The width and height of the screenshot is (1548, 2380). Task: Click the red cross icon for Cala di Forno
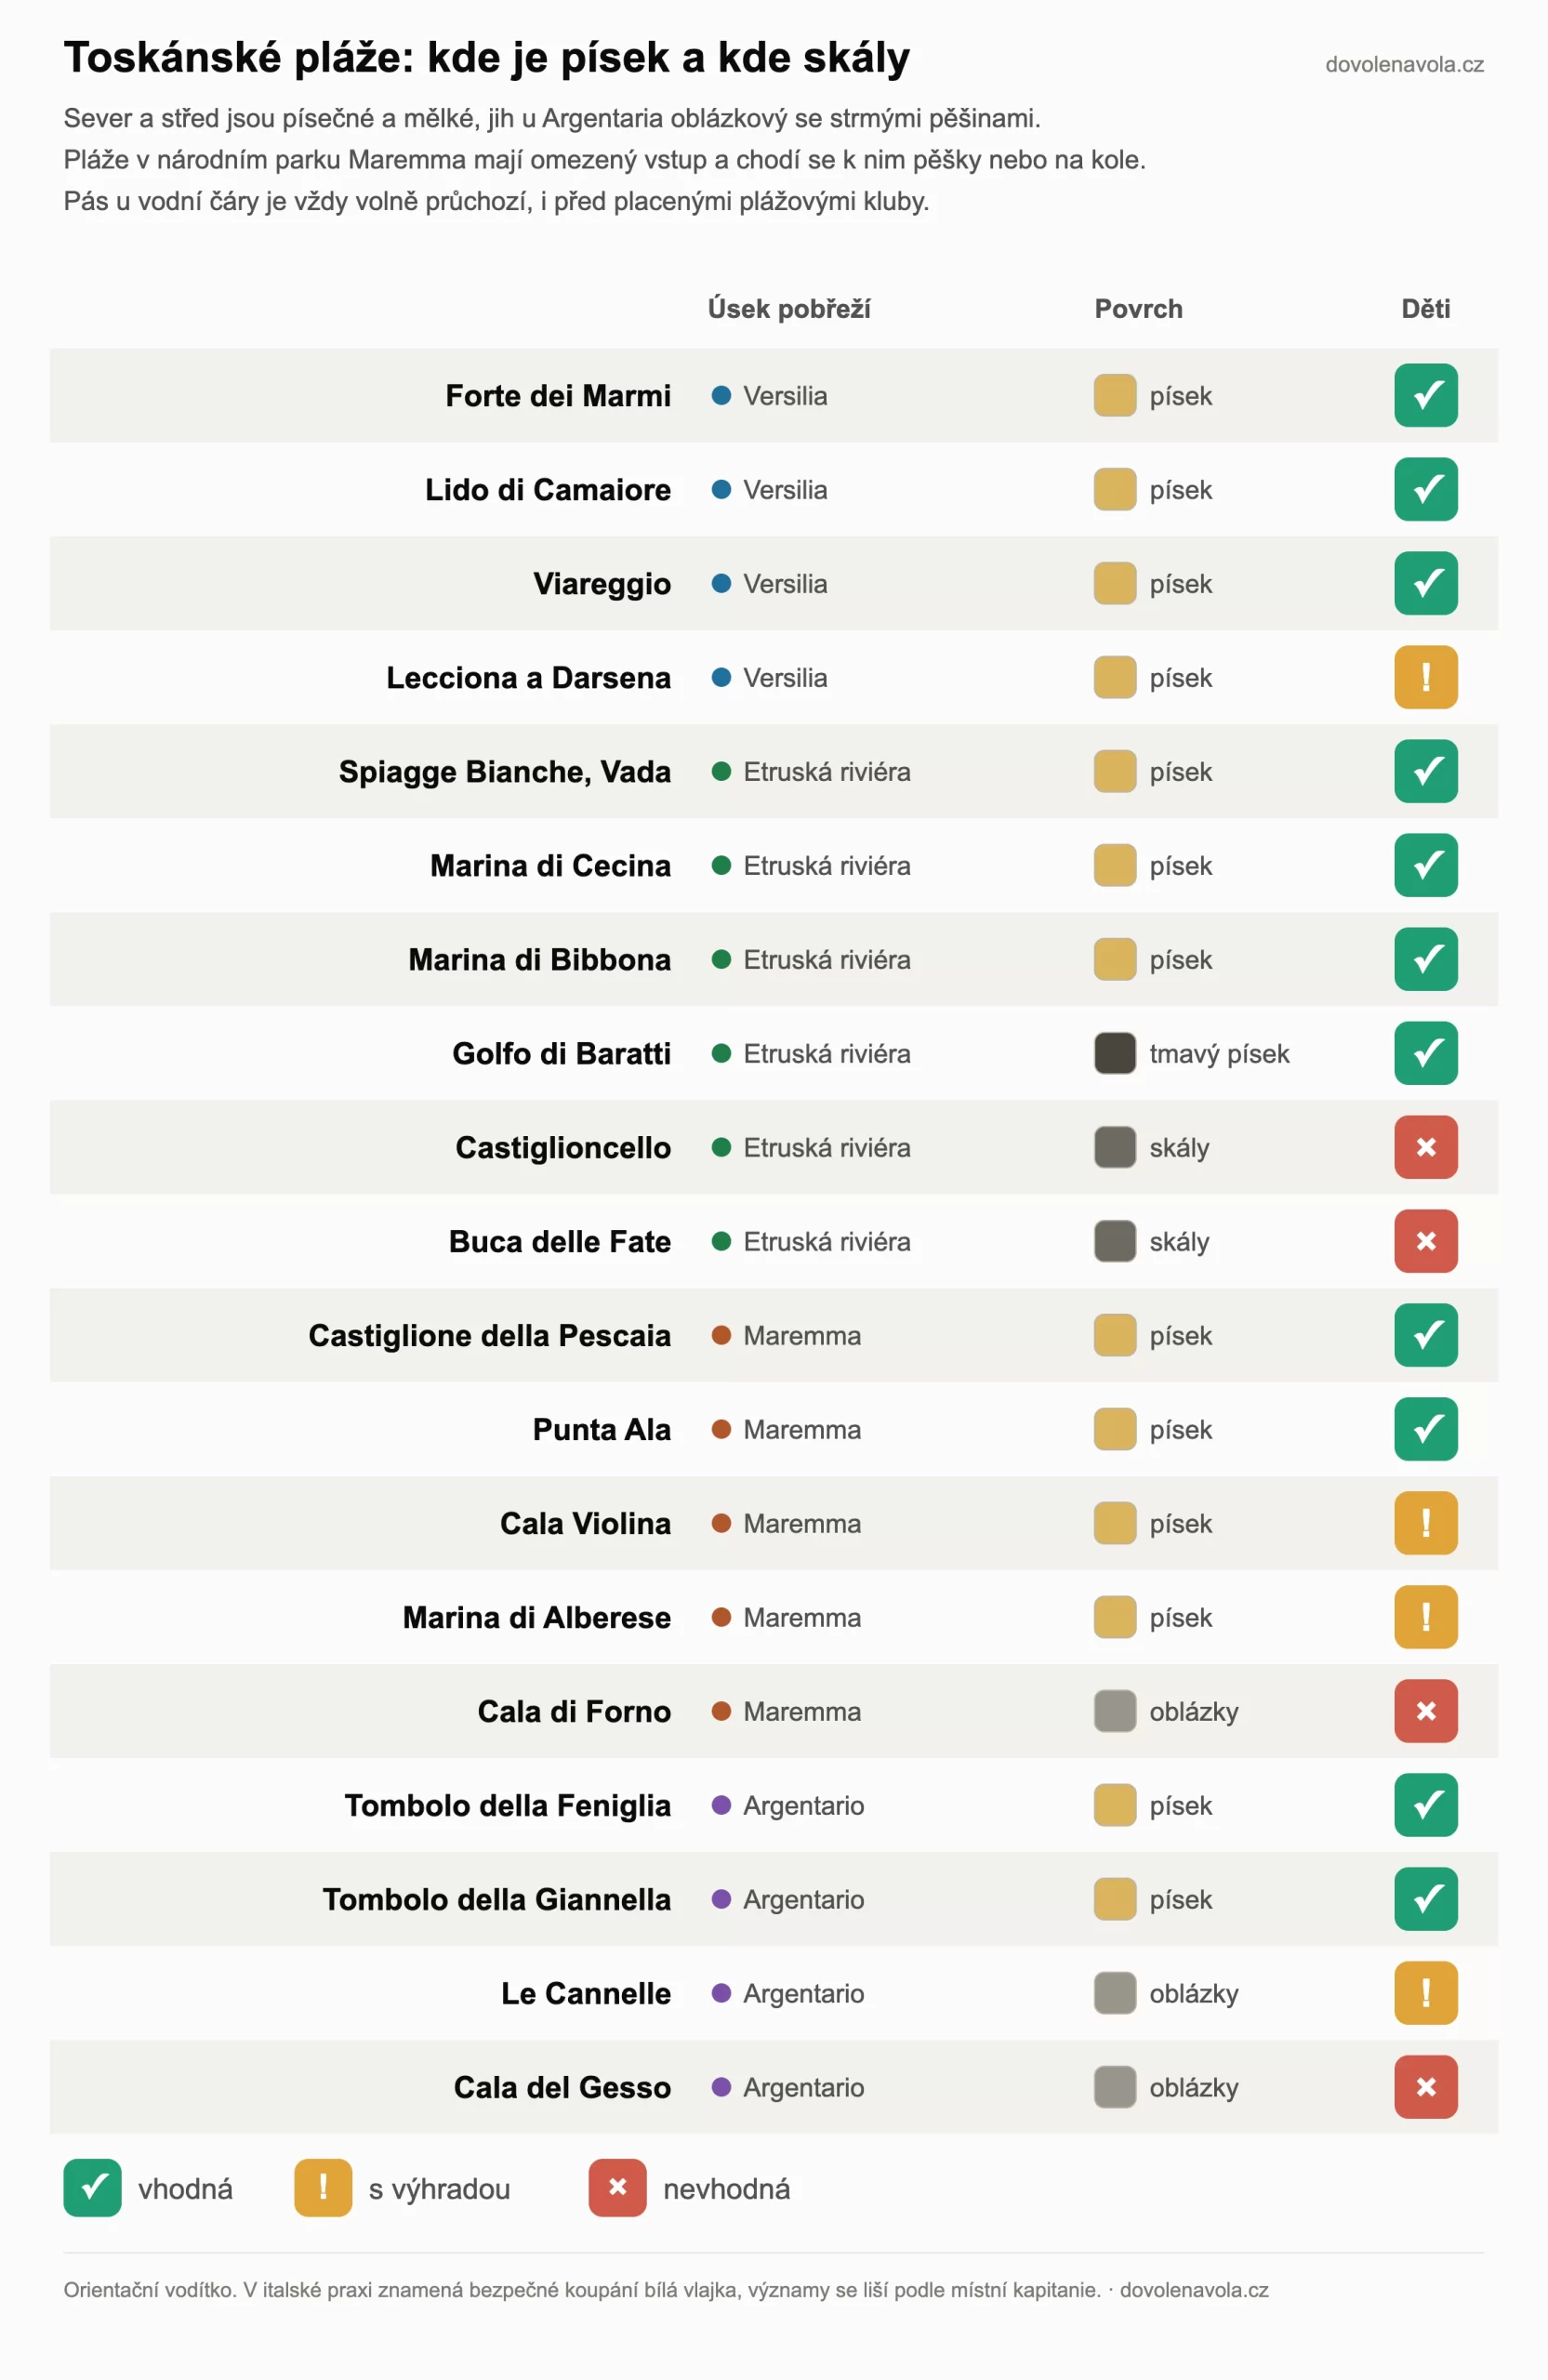coord(1426,1711)
